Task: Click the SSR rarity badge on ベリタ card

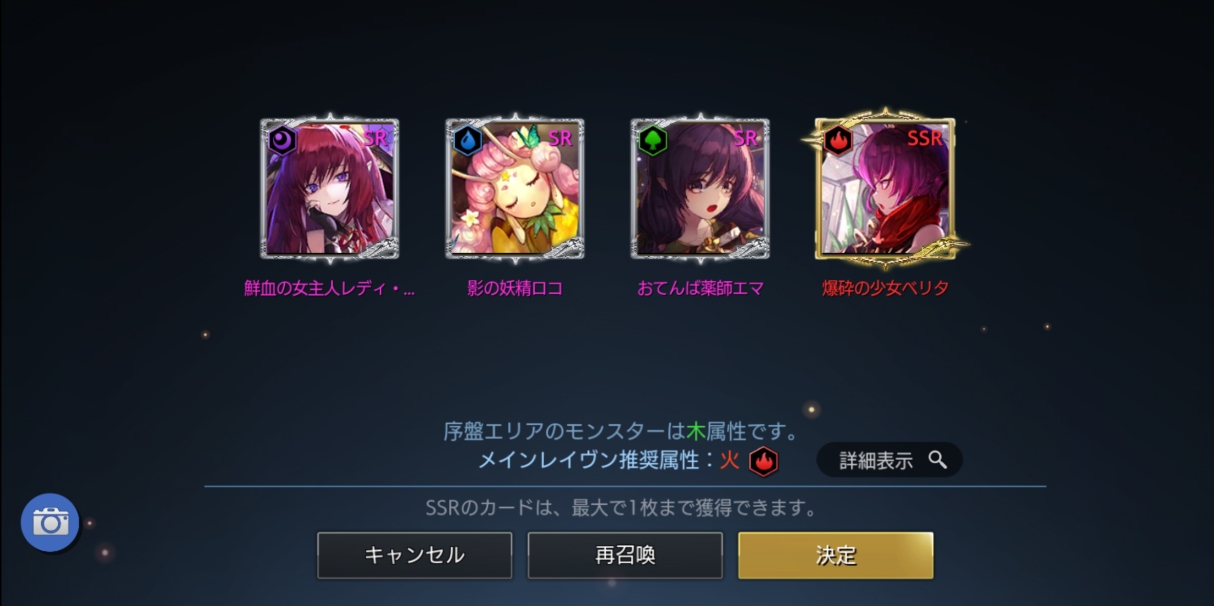Action: (925, 138)
